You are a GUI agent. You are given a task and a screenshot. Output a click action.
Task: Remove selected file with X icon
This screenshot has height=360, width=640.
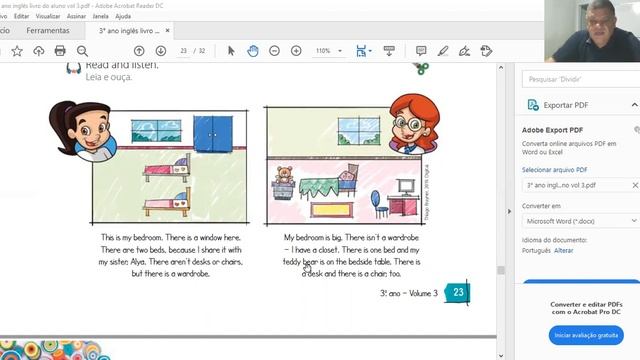tap(635, 185)
